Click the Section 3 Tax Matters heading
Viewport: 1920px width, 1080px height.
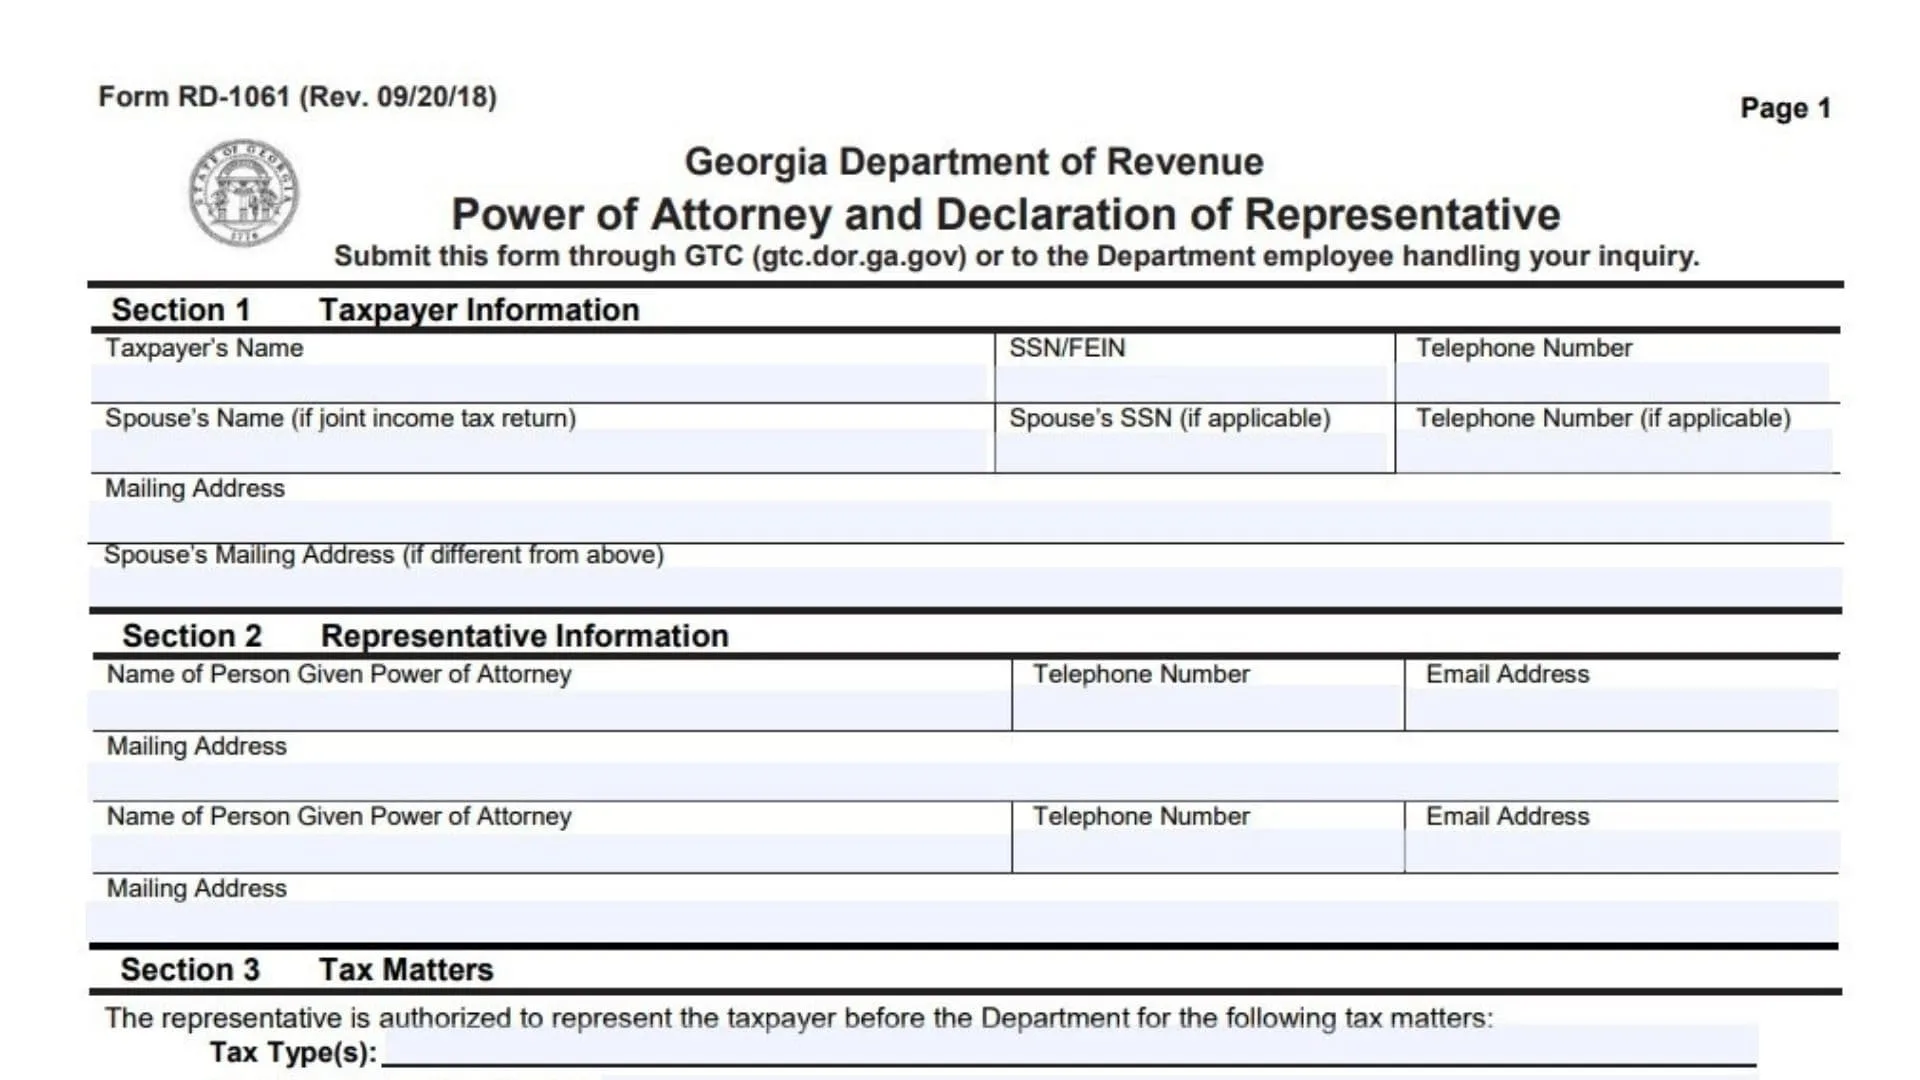point(306,969)
